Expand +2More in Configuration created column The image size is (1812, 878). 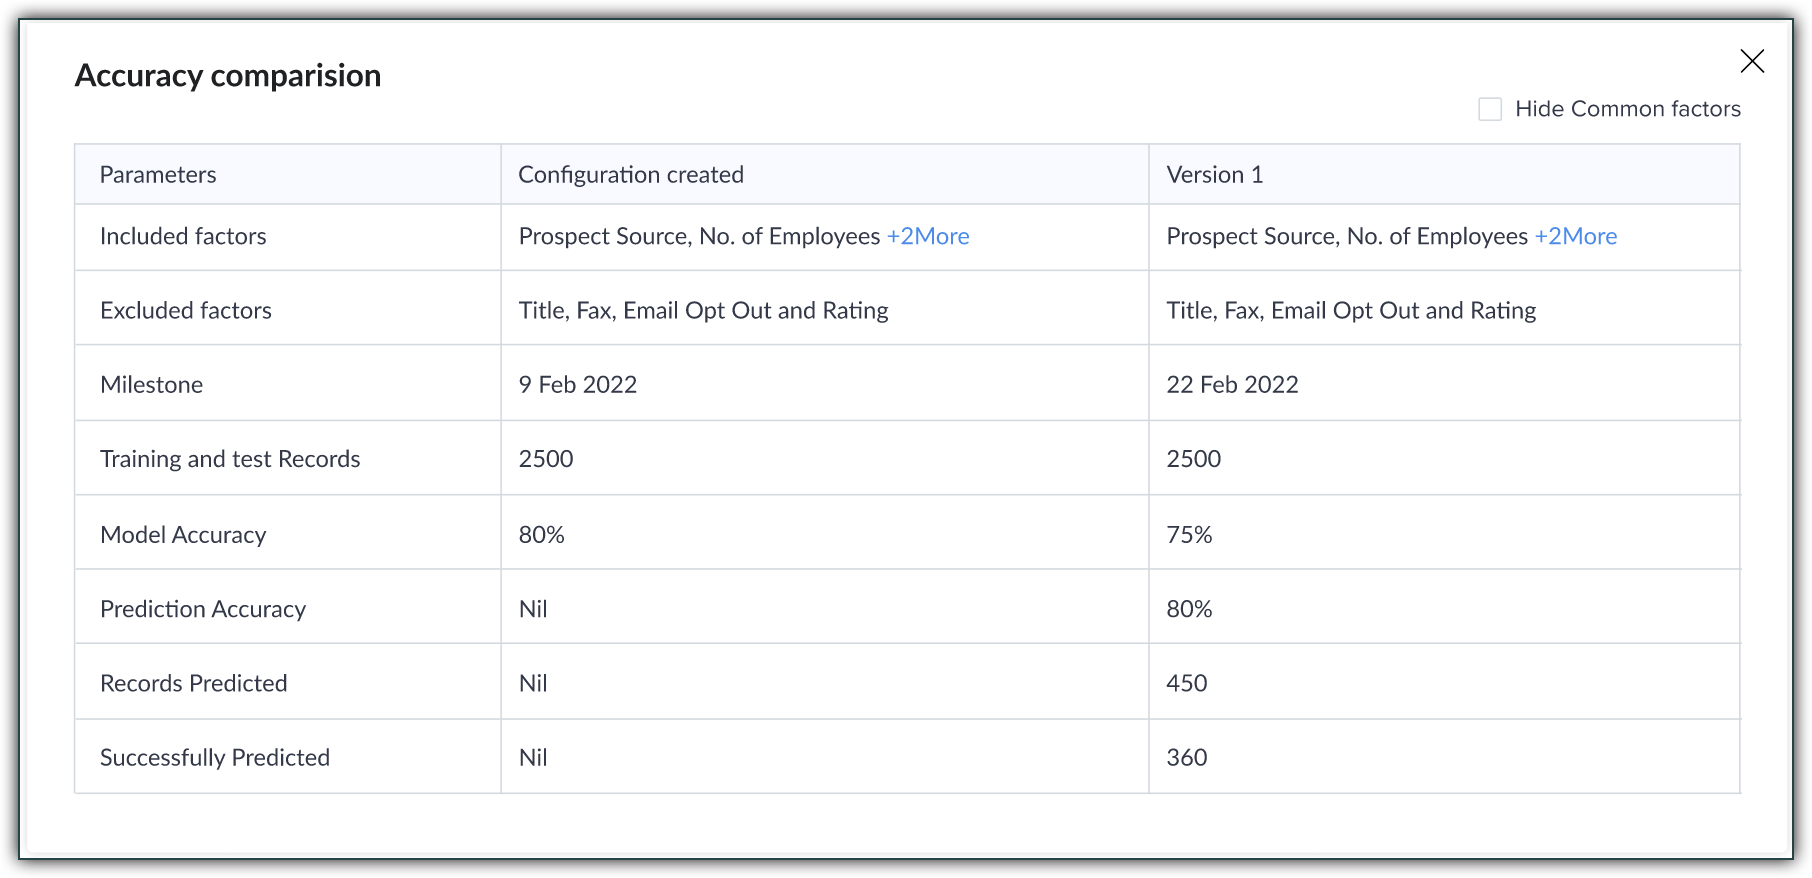point(927,236)
